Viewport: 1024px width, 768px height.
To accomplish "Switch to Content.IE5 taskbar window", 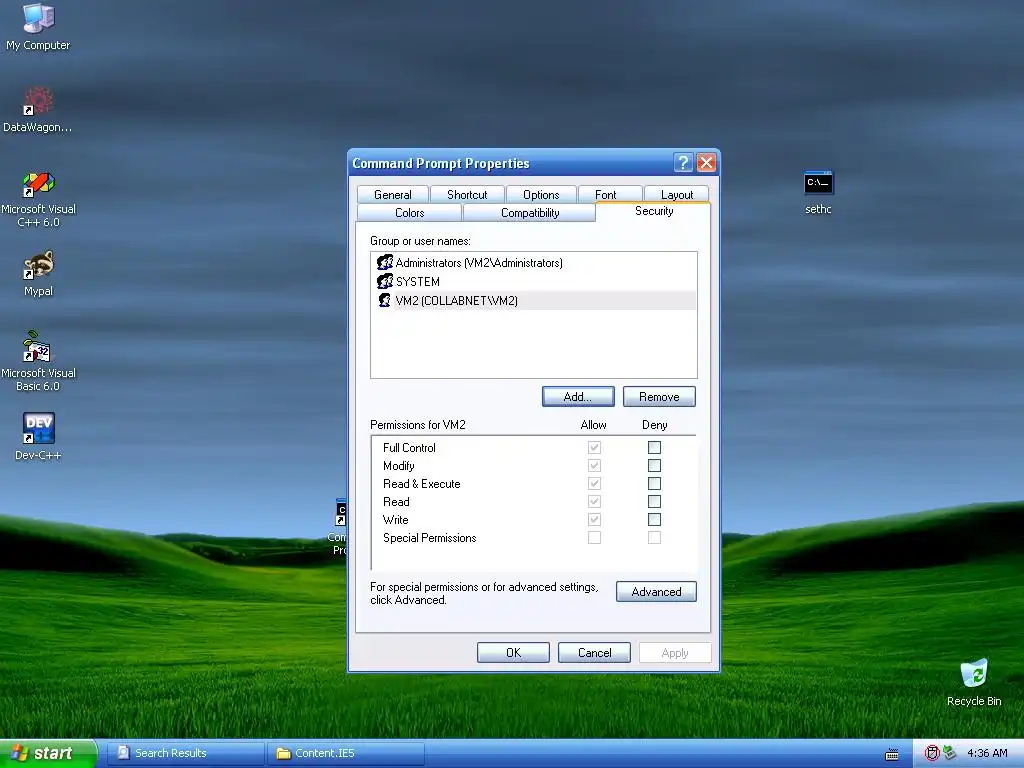I will pyautogui.click(x=345, y=753).
